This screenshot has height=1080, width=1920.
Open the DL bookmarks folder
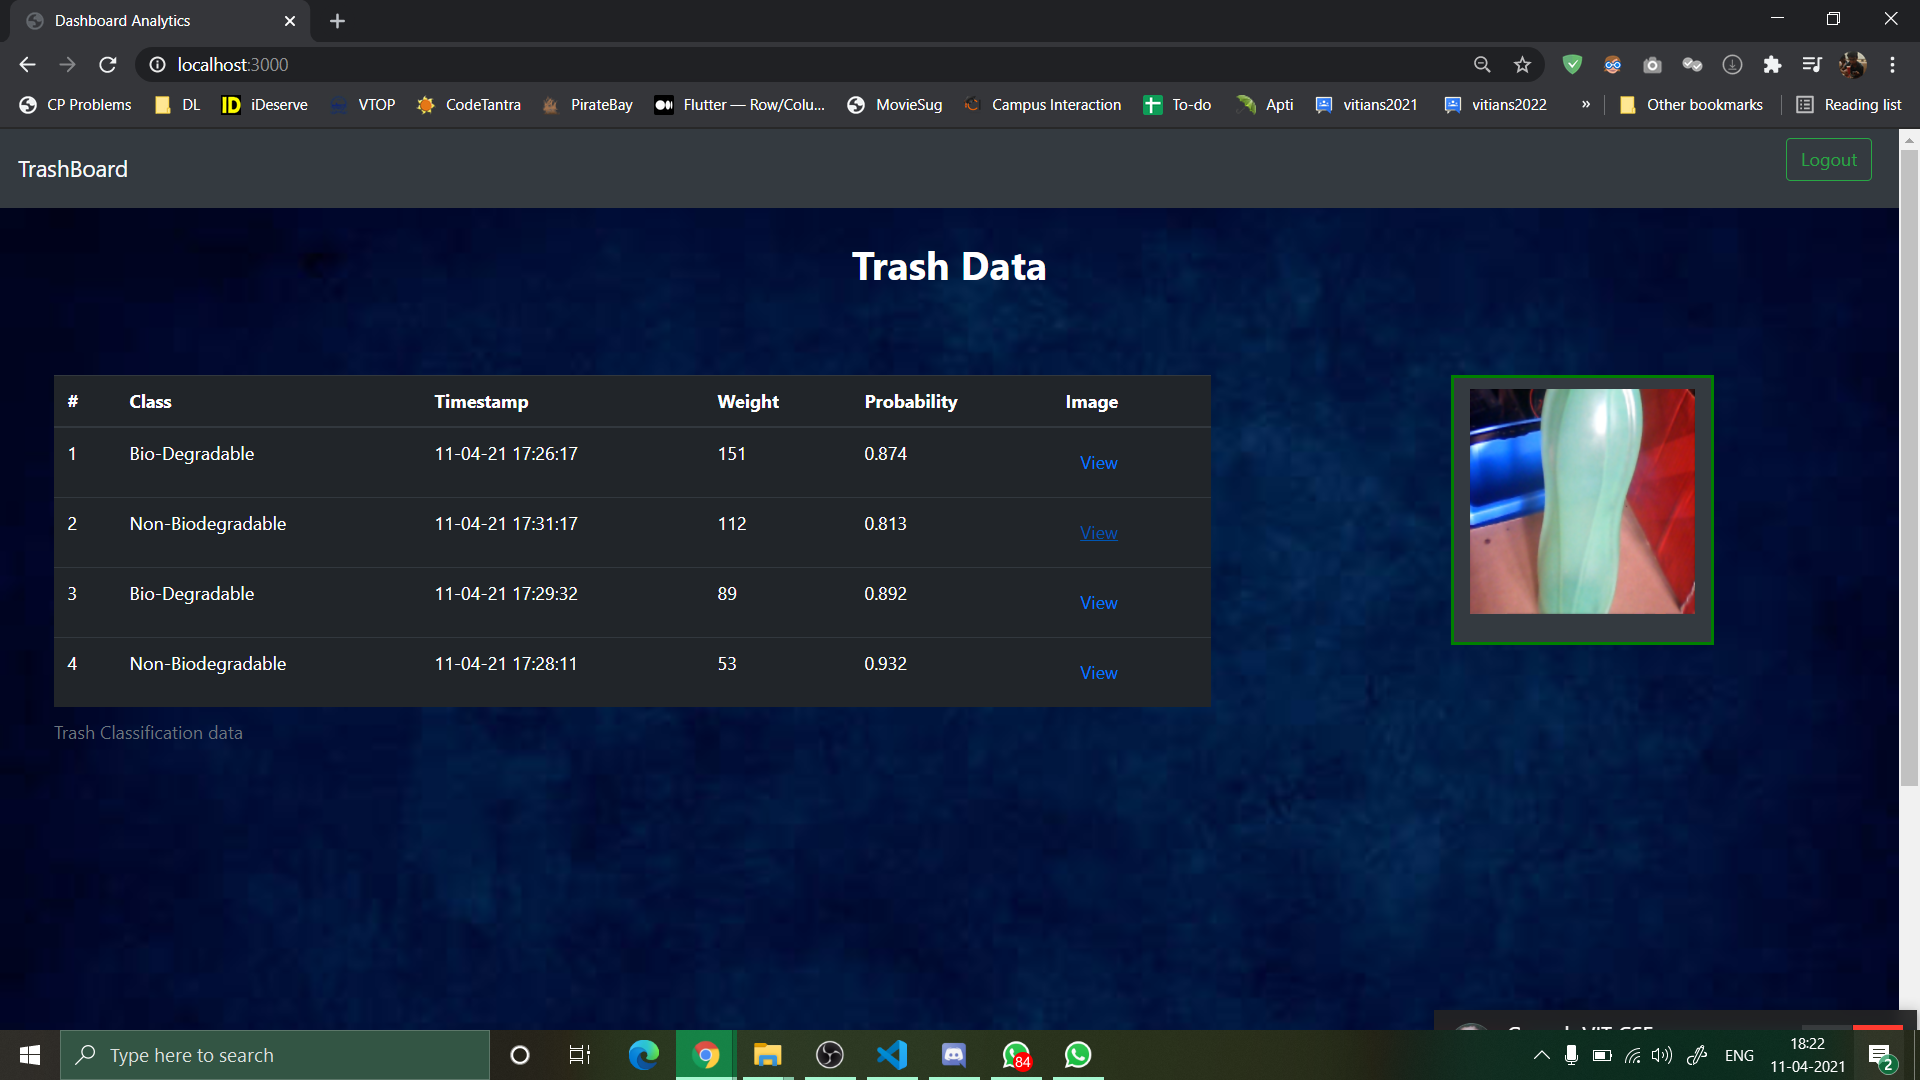(178, 105)
